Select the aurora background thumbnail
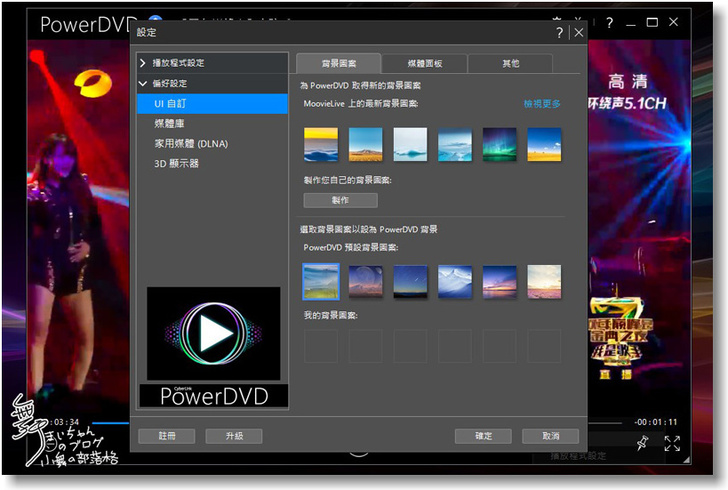Screen dimensions: 728x490 tap(500, 144)
